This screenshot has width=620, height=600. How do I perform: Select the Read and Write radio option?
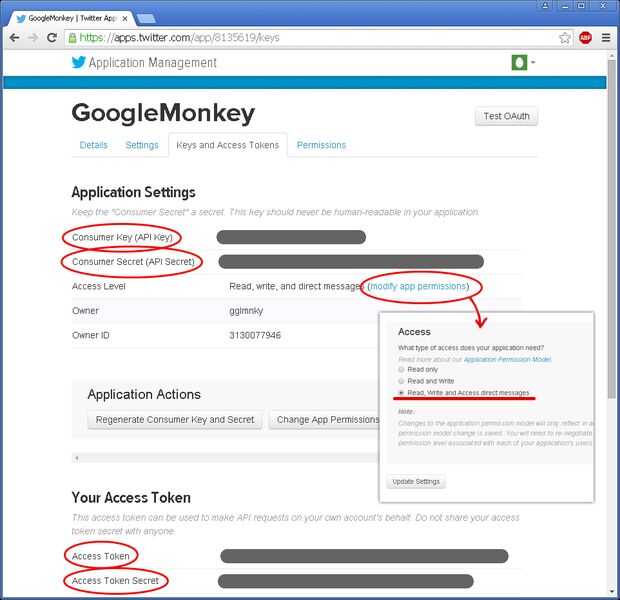tap(401, 381)
